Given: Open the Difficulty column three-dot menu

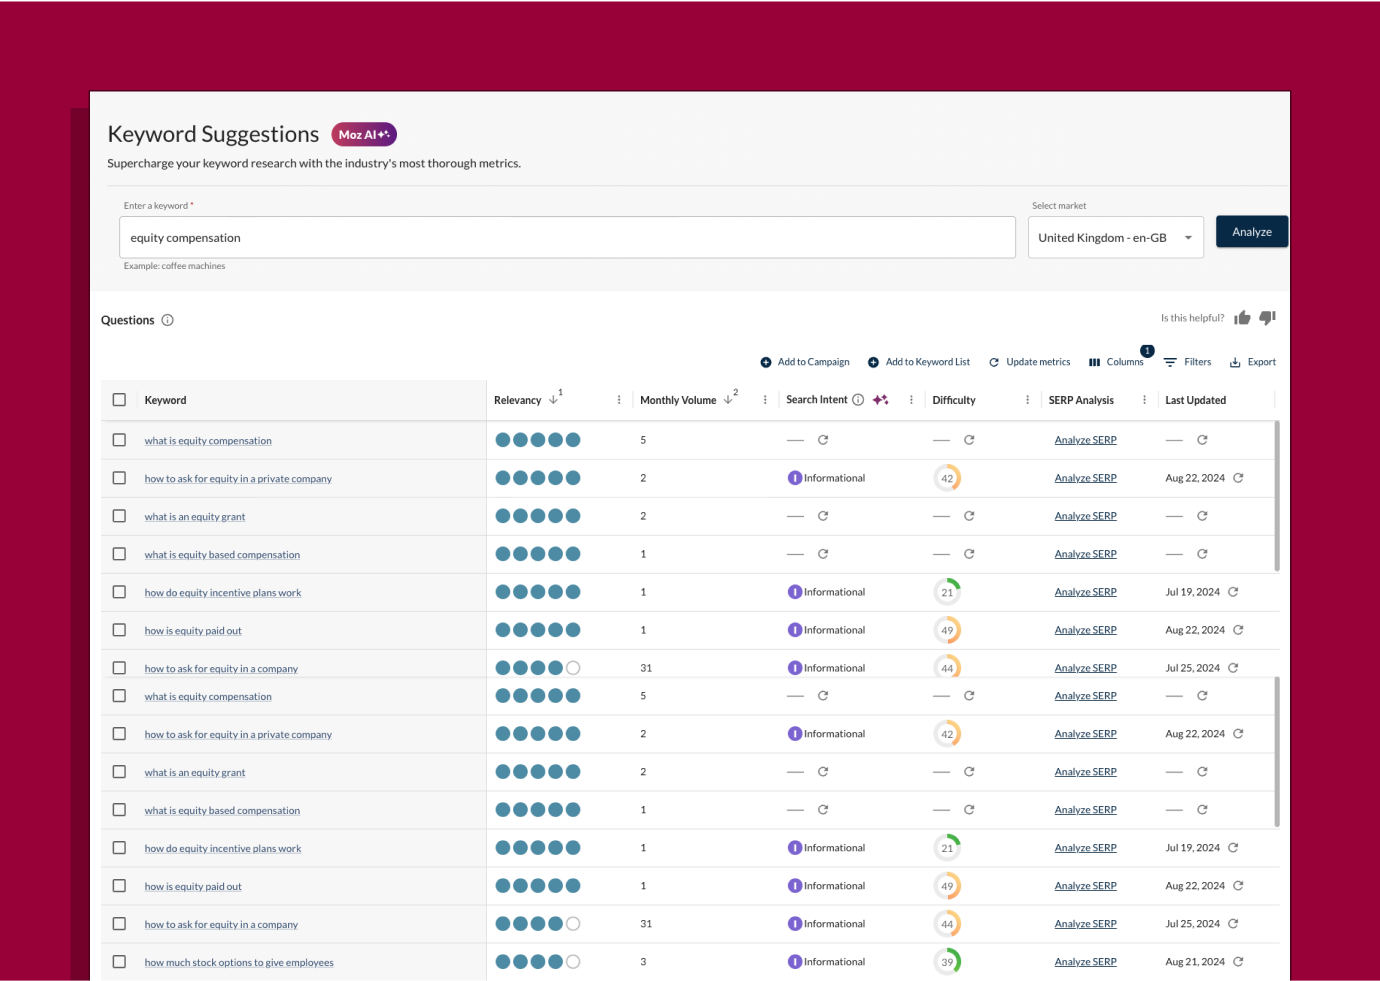Looking at the screenshot, I should click(x=1027, y=399).
